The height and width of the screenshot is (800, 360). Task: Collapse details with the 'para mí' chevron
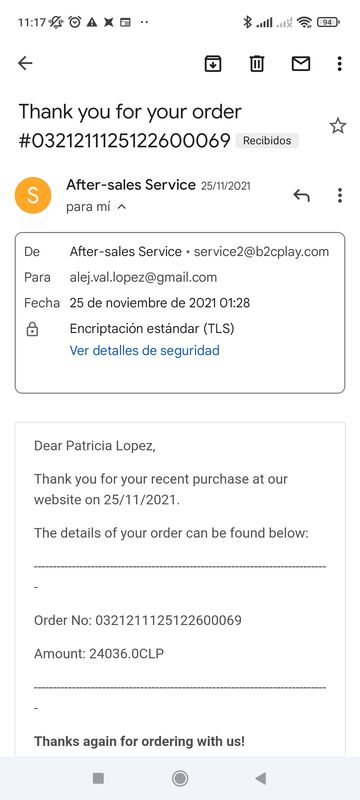point(121,207)
